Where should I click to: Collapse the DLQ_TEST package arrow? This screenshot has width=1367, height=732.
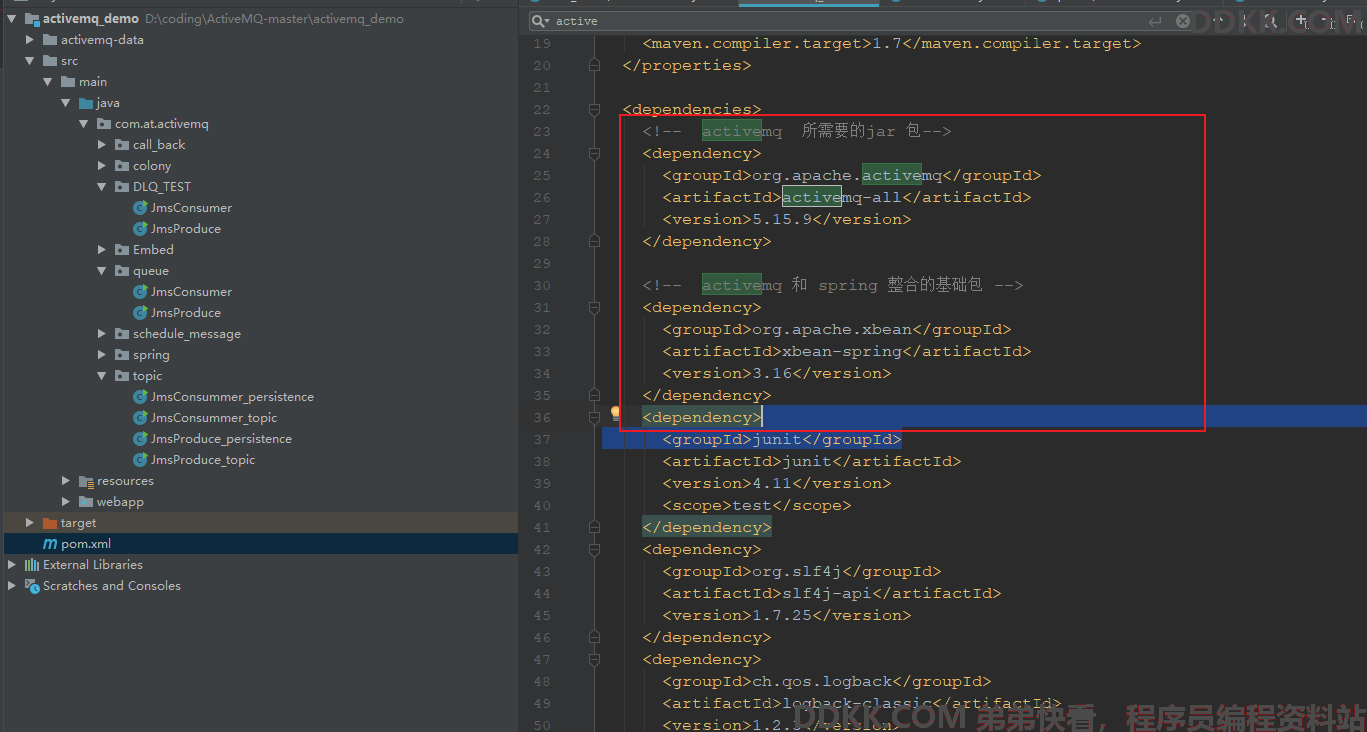[102, 187]
